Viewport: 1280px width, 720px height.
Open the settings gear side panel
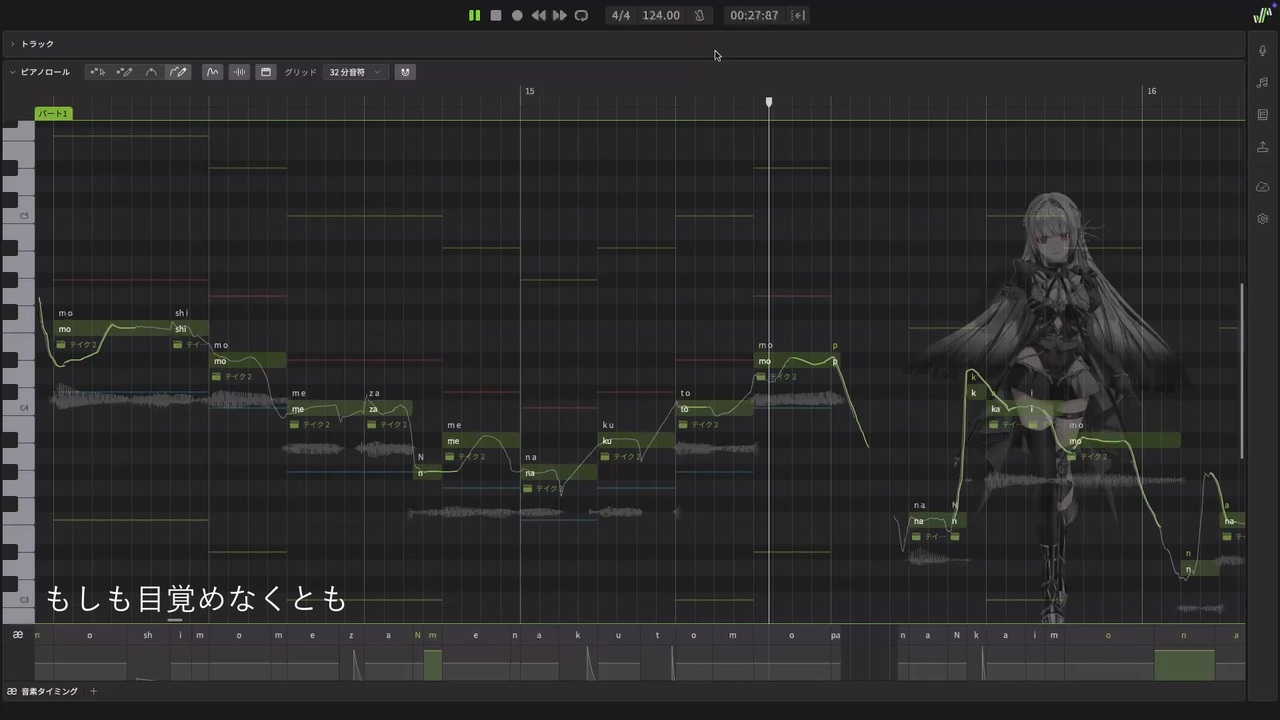pyautogui.click(x=1263, y=218)
